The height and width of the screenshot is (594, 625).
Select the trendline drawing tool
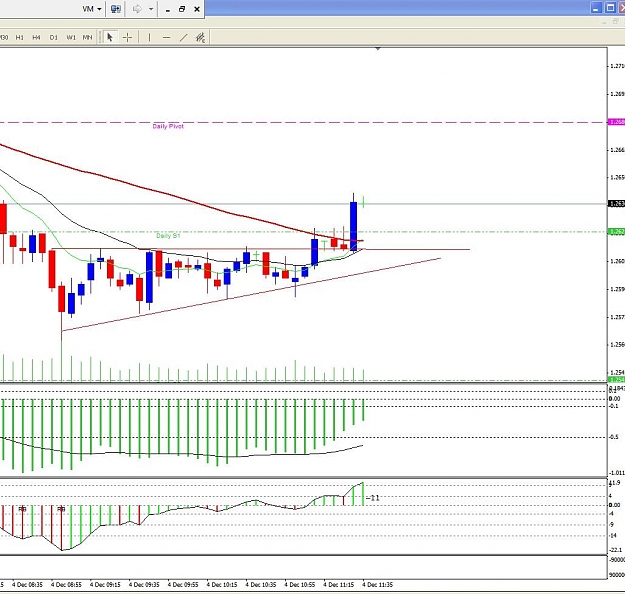(183, 37)
